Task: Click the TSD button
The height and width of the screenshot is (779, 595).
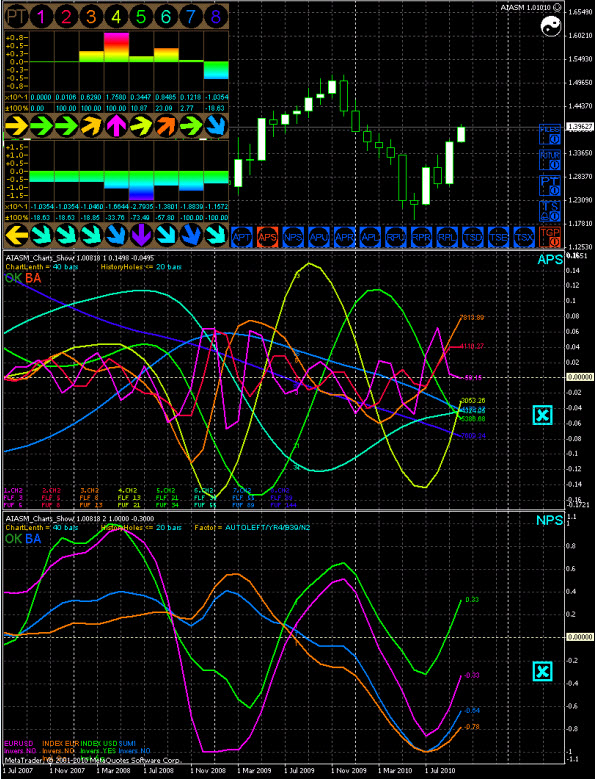Action: [473, 237]
